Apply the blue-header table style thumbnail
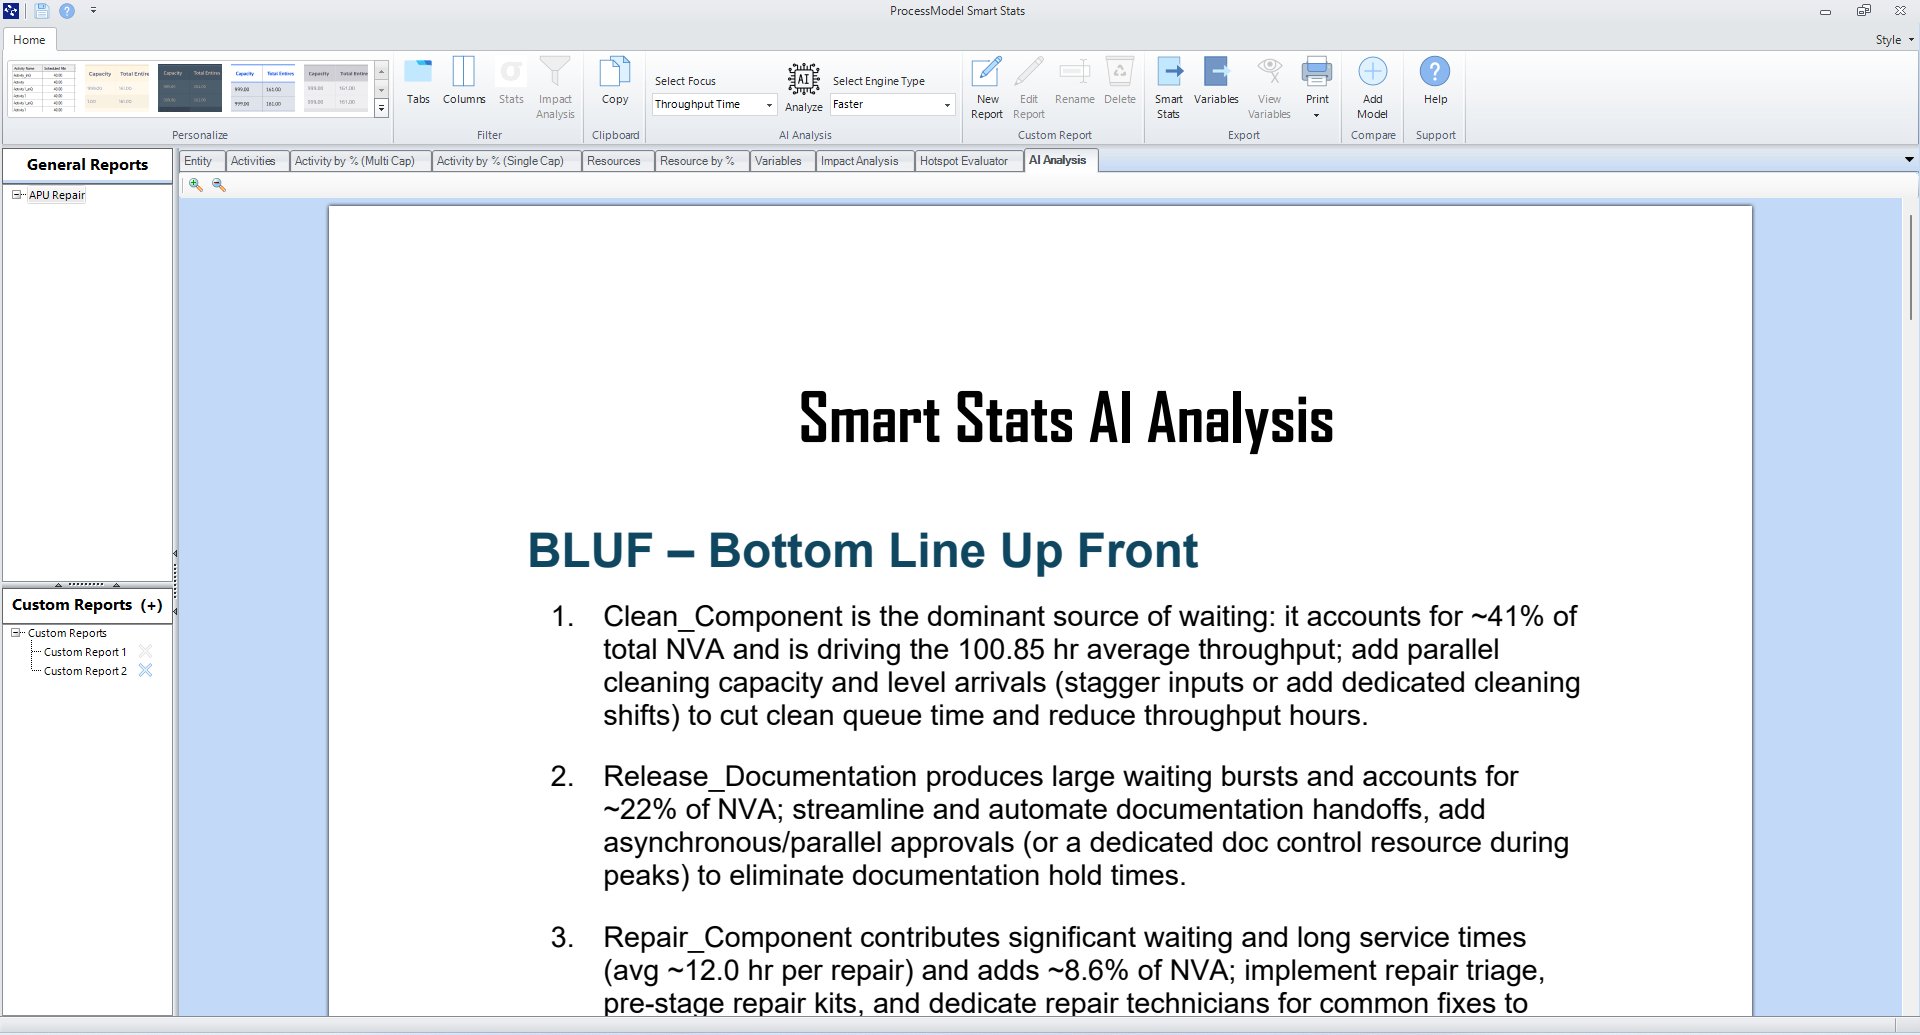Screen dimensions: 1920x1035 (263, 88)
